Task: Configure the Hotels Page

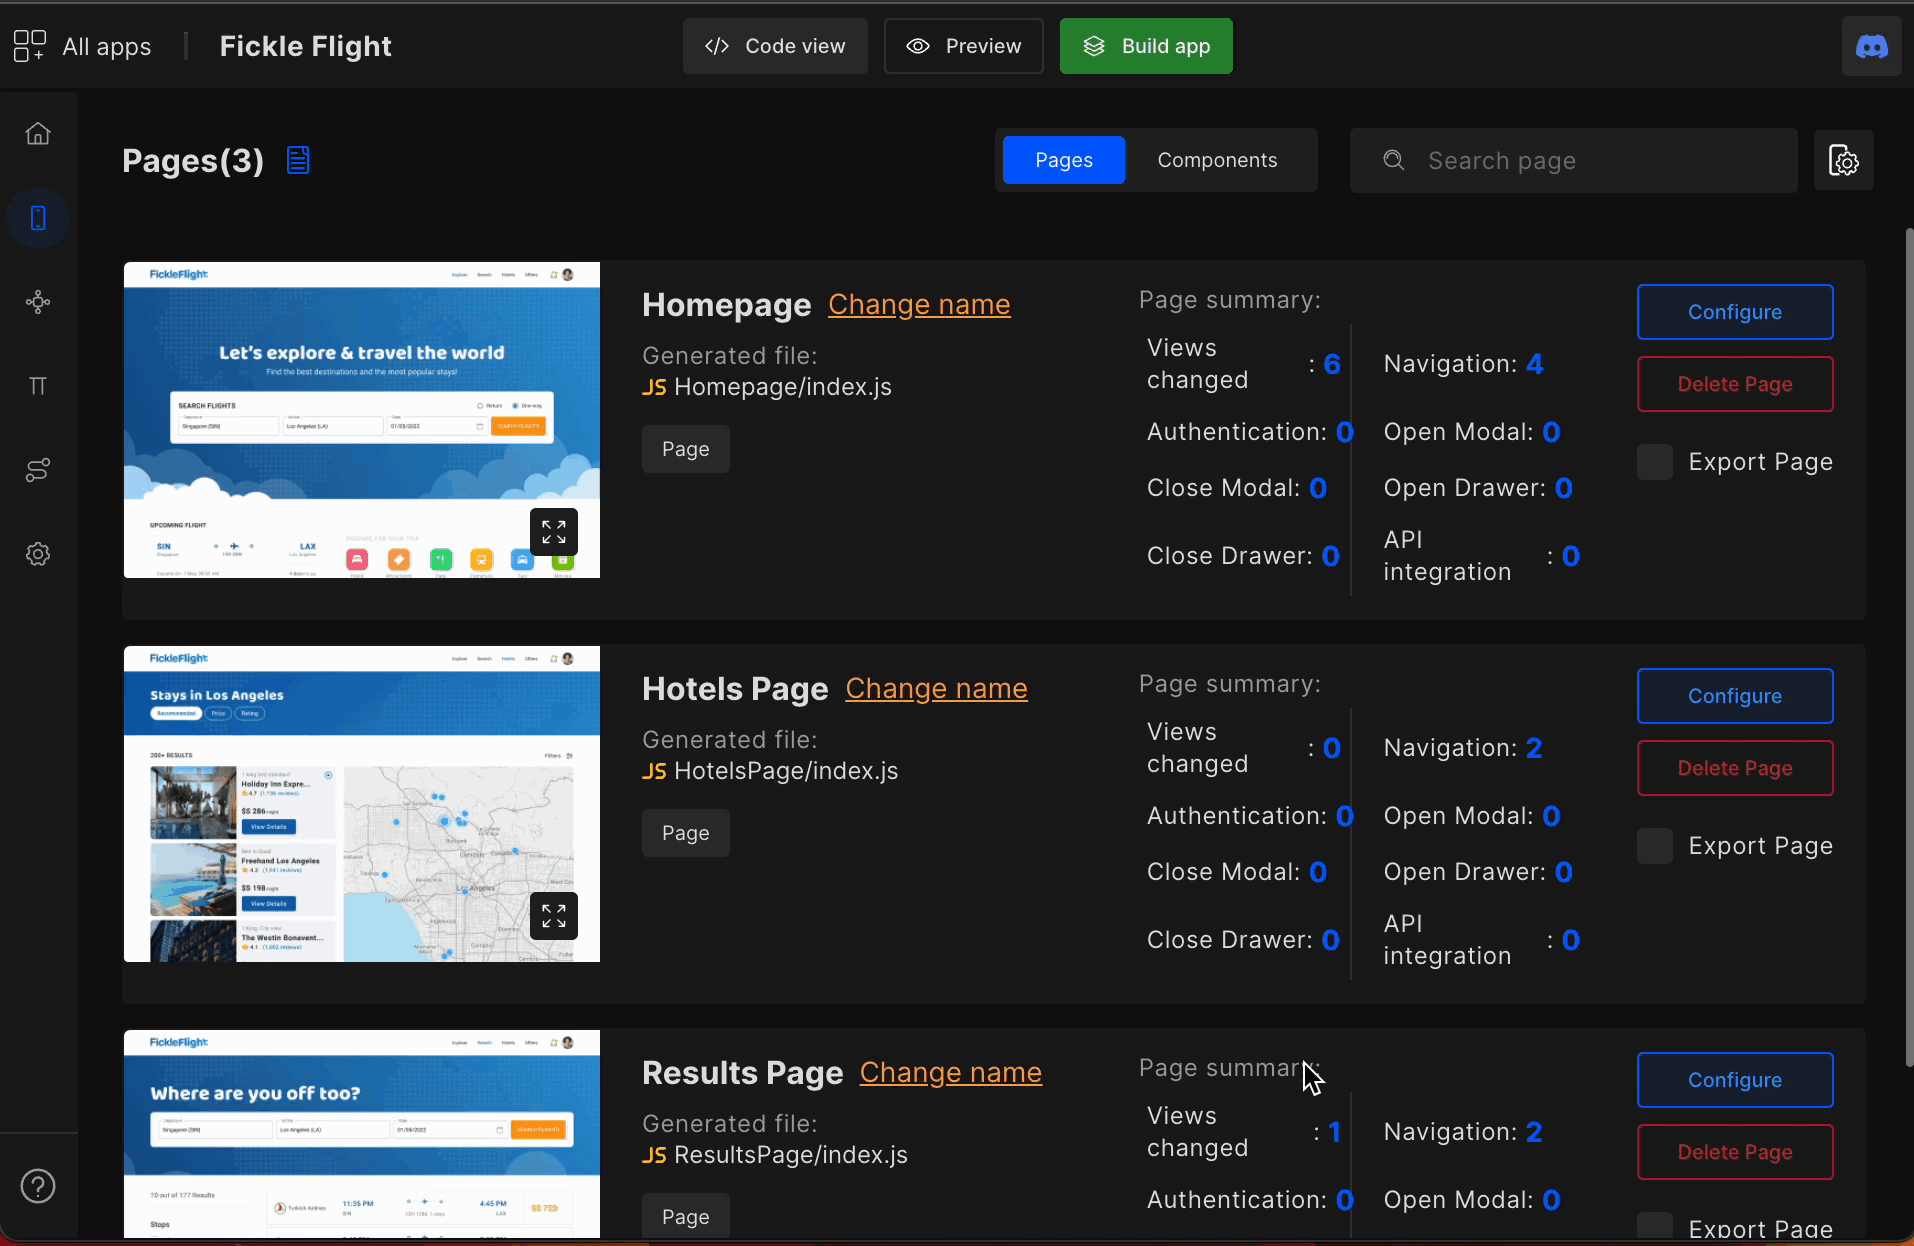Action: (1735, 696)
